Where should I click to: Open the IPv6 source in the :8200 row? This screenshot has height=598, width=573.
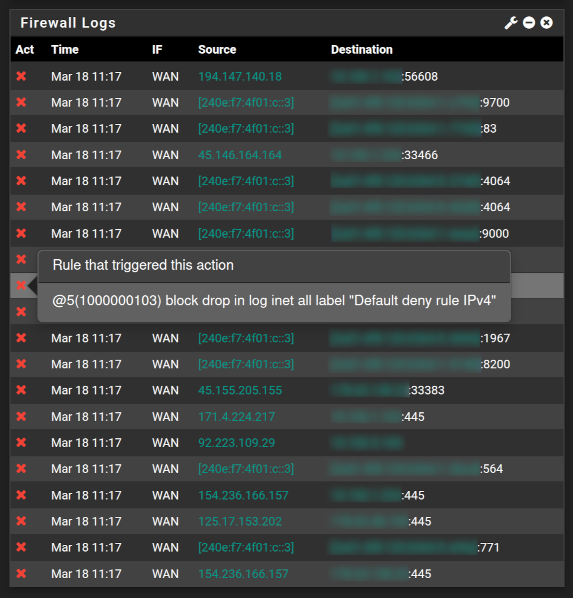(246, 364)
